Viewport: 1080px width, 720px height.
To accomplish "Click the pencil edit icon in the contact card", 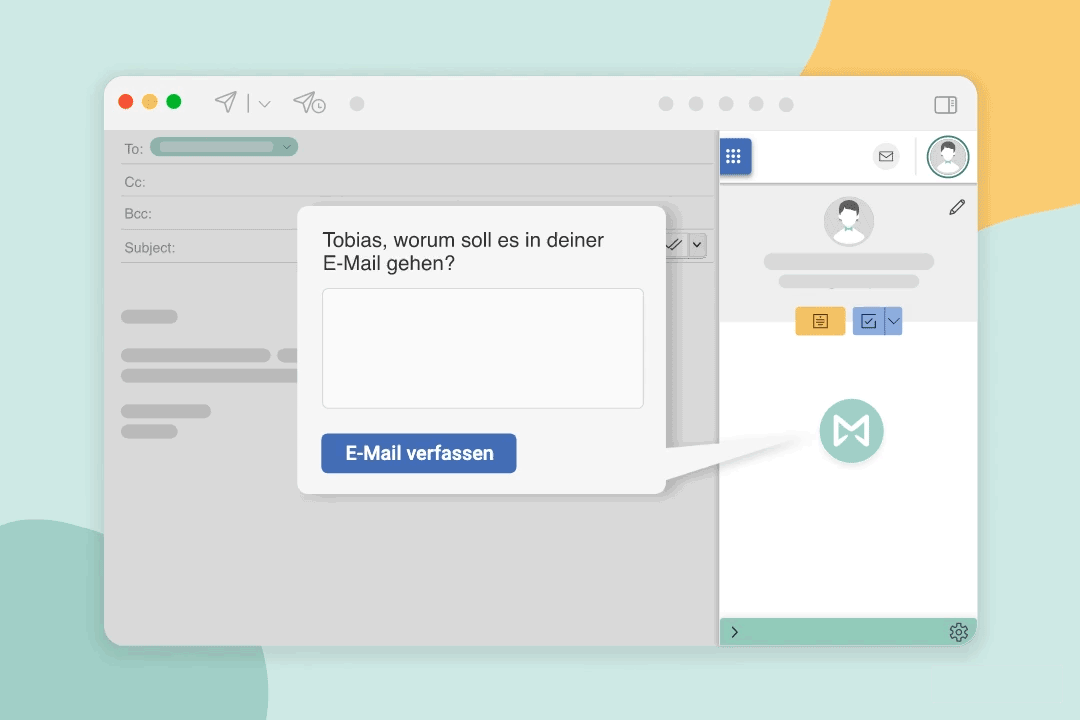I will [x=957, y=207].
